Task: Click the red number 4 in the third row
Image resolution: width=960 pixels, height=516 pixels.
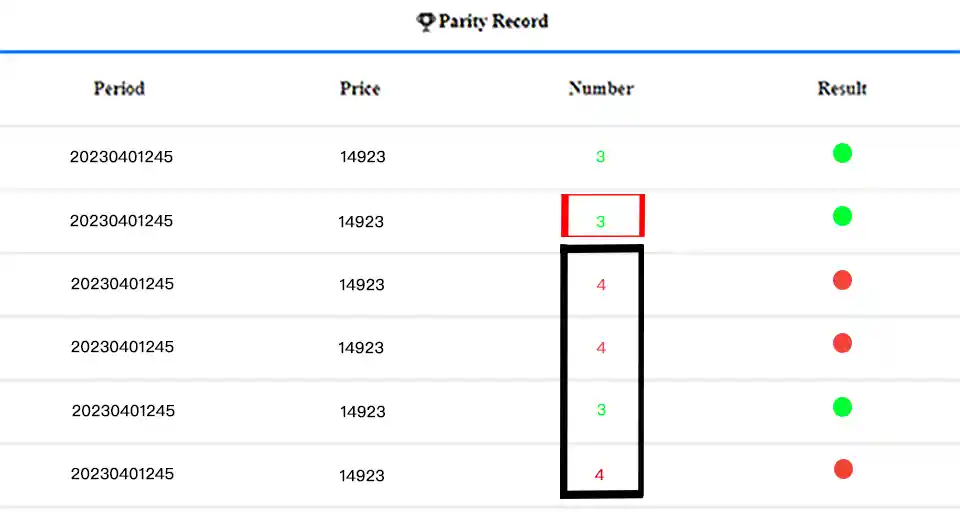Action: click(x=601, y=285)
